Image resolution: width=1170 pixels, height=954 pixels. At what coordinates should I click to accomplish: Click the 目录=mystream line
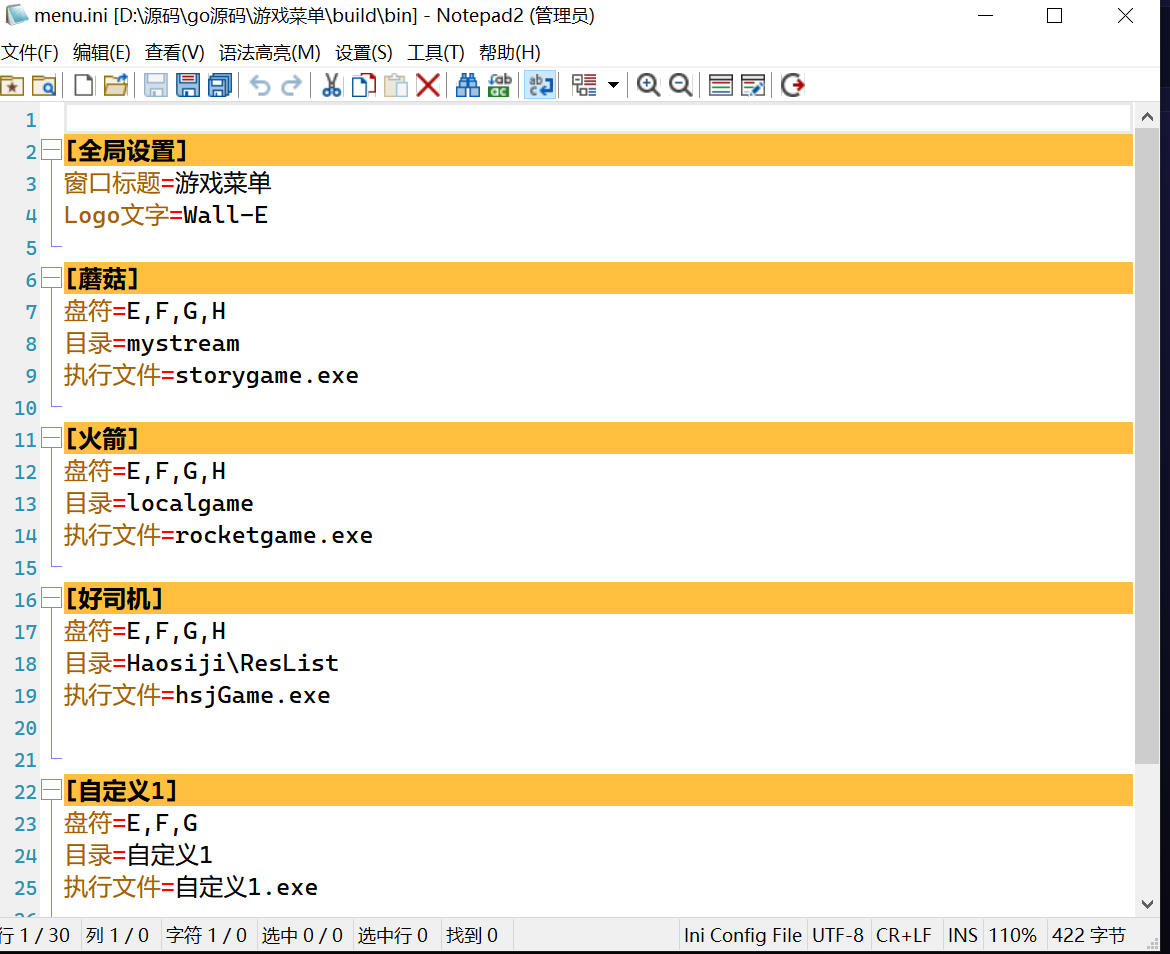coord(151,343)
